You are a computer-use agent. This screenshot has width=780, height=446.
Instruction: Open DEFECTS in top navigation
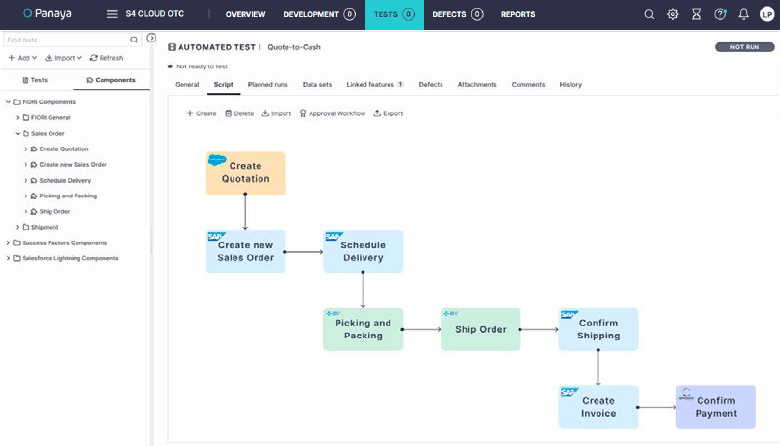point(458,14)
